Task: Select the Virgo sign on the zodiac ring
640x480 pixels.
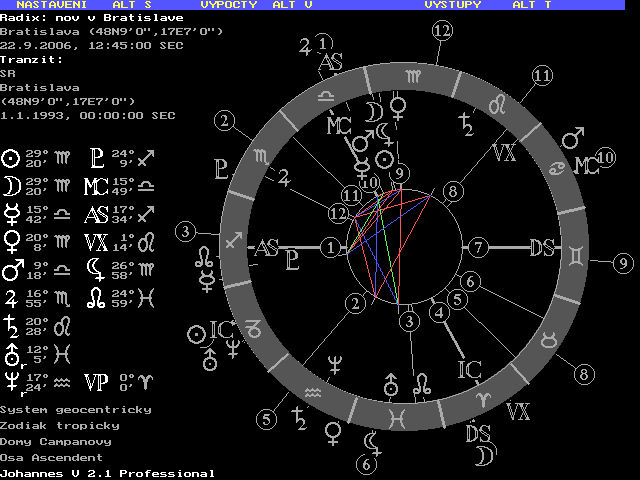Action: [413, 75]
